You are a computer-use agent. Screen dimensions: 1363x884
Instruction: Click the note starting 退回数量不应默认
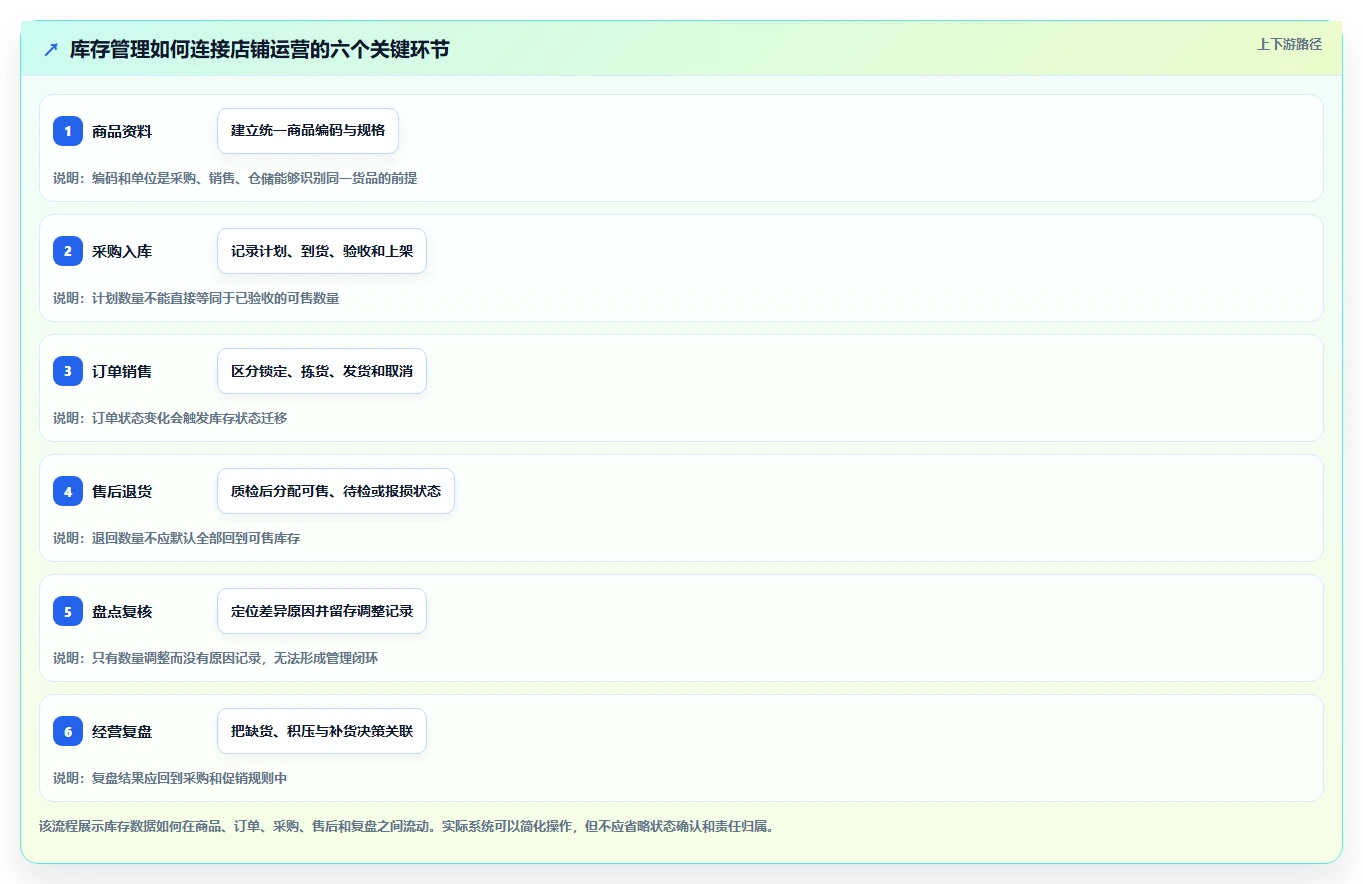pyautogui.click(x=176, y=538)
